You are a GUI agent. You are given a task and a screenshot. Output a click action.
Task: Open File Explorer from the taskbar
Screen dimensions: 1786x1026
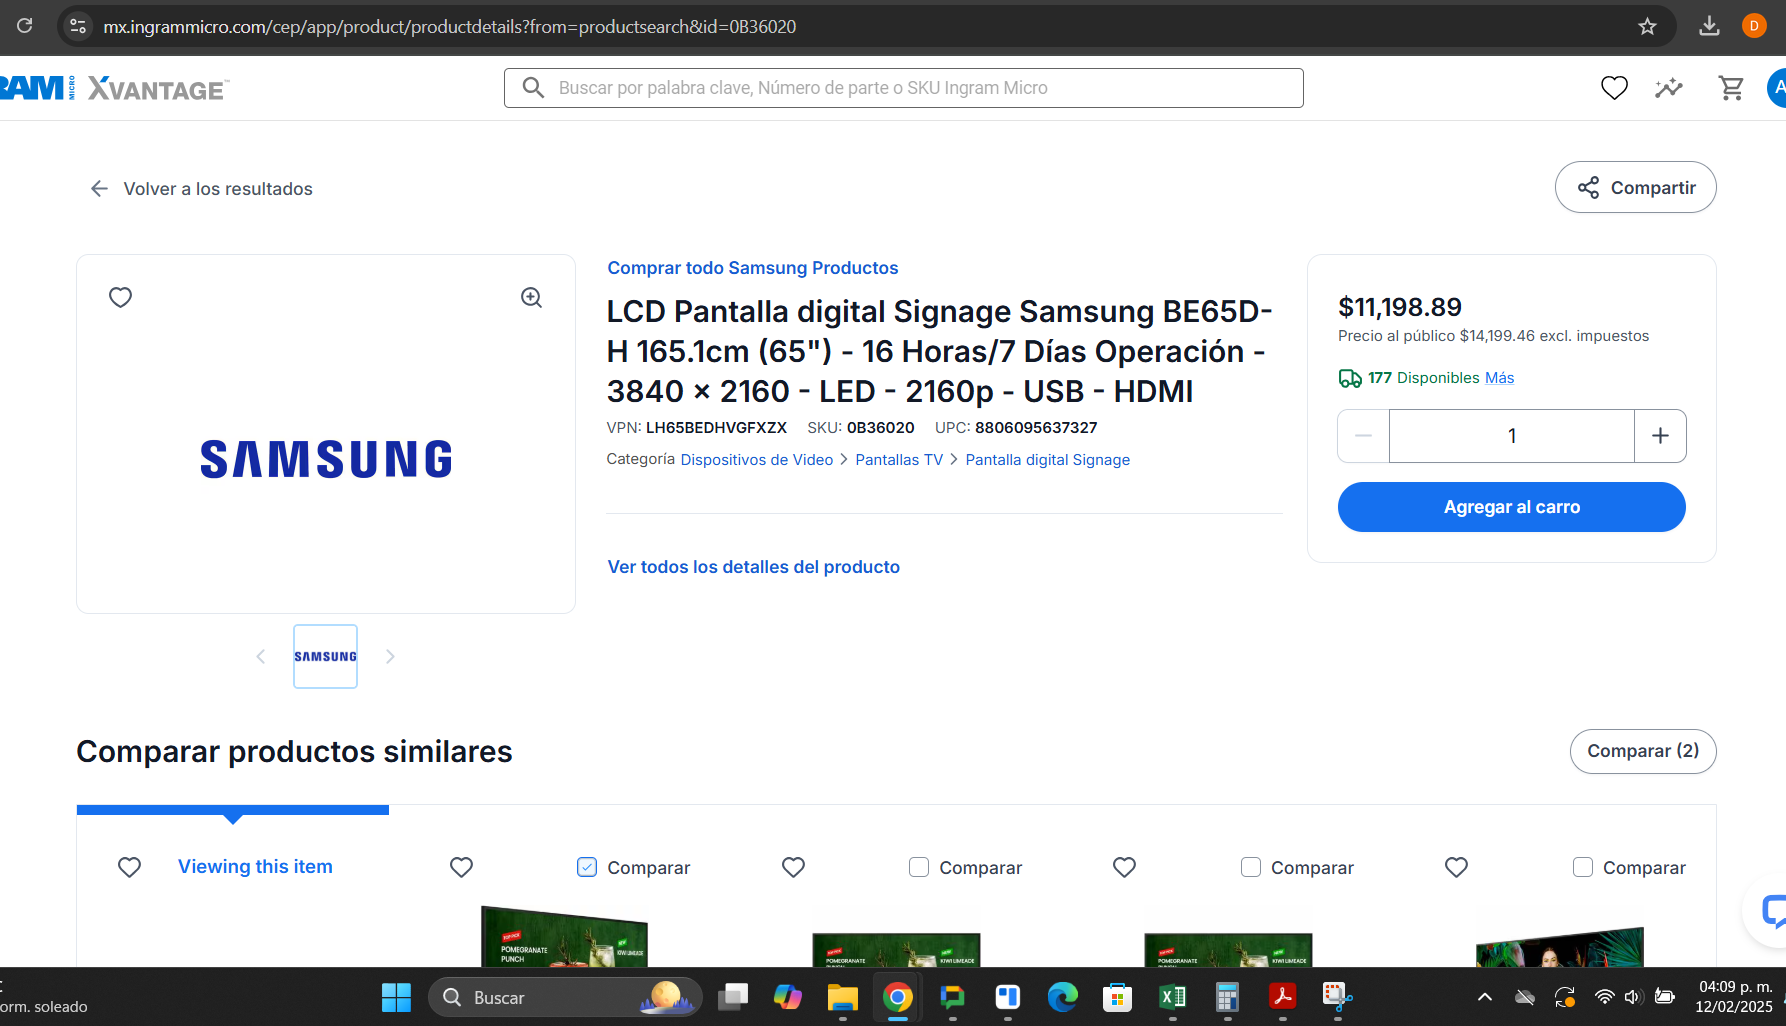click(x=842, y=997)
